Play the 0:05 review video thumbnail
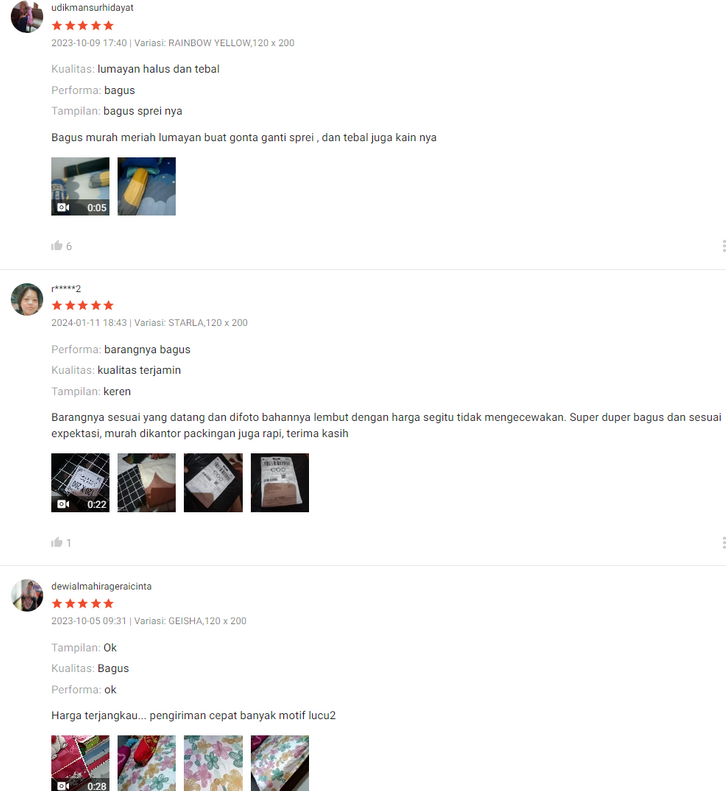726x791 pixels. [80, 186]
